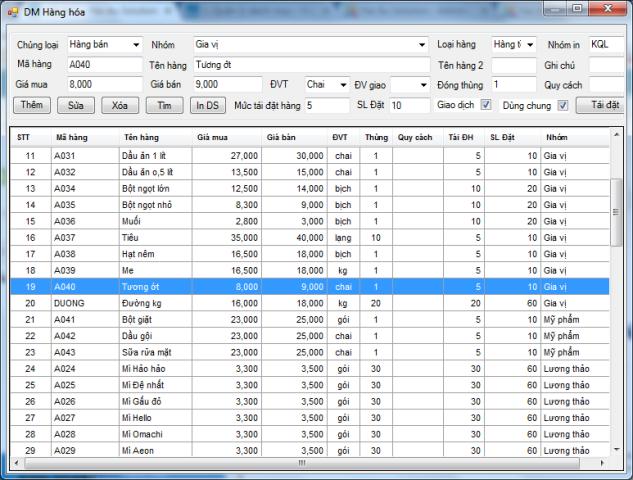This screenshot has width=633, height=480.
Task: Click the Mã hàng input field
Action: coord(105,65)
